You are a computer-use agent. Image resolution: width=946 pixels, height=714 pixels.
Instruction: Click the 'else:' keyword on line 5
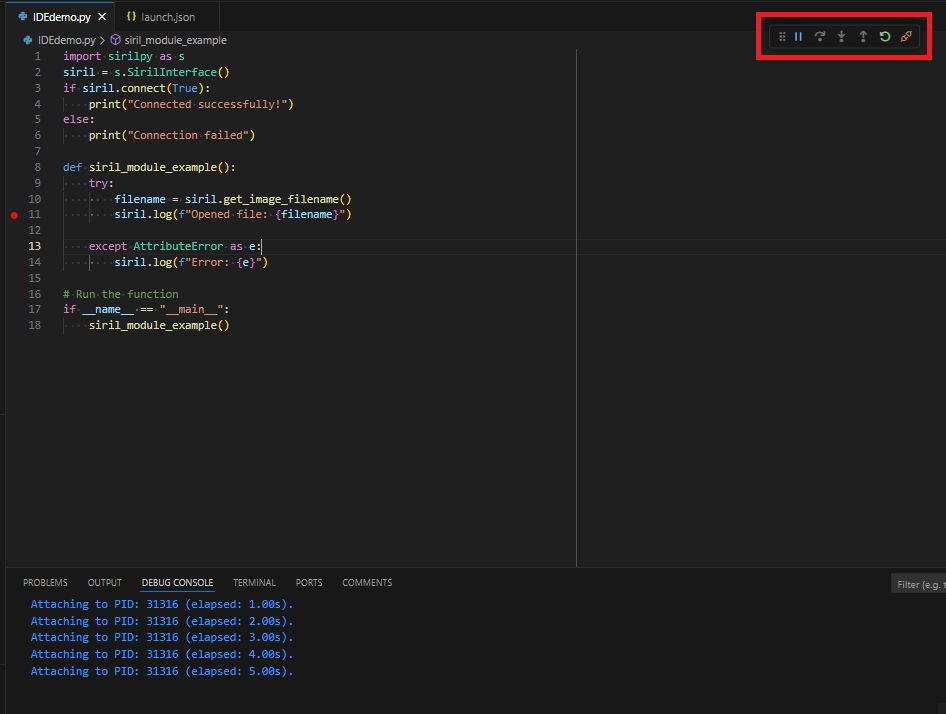tap(78, 120)
